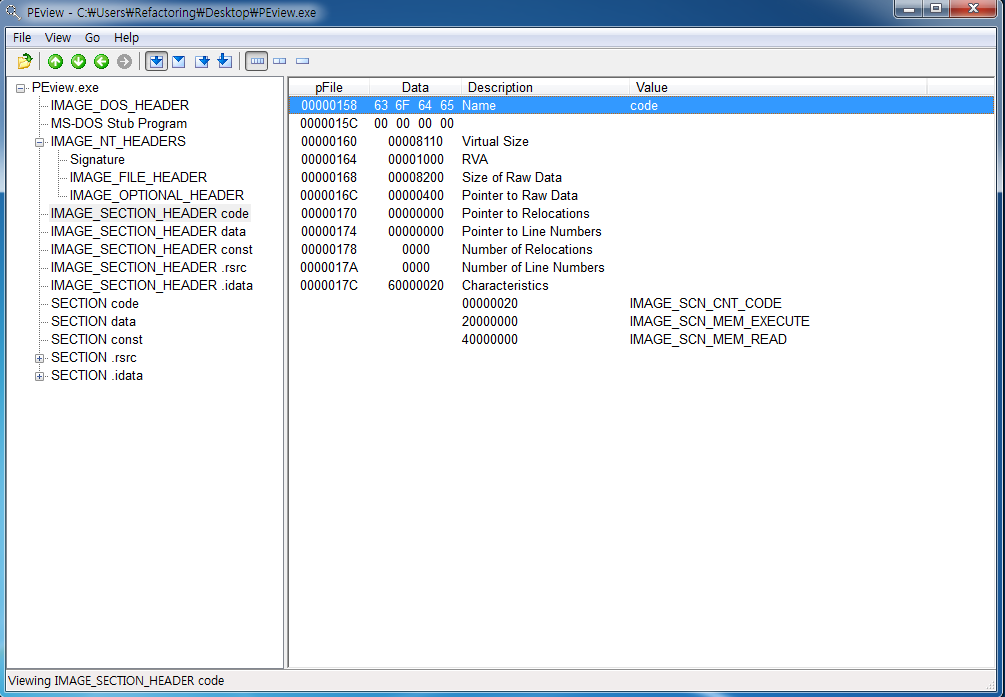Viewport: 1005px width, 697px height.
Task: Open the Help menu
Action: point(126,37)
